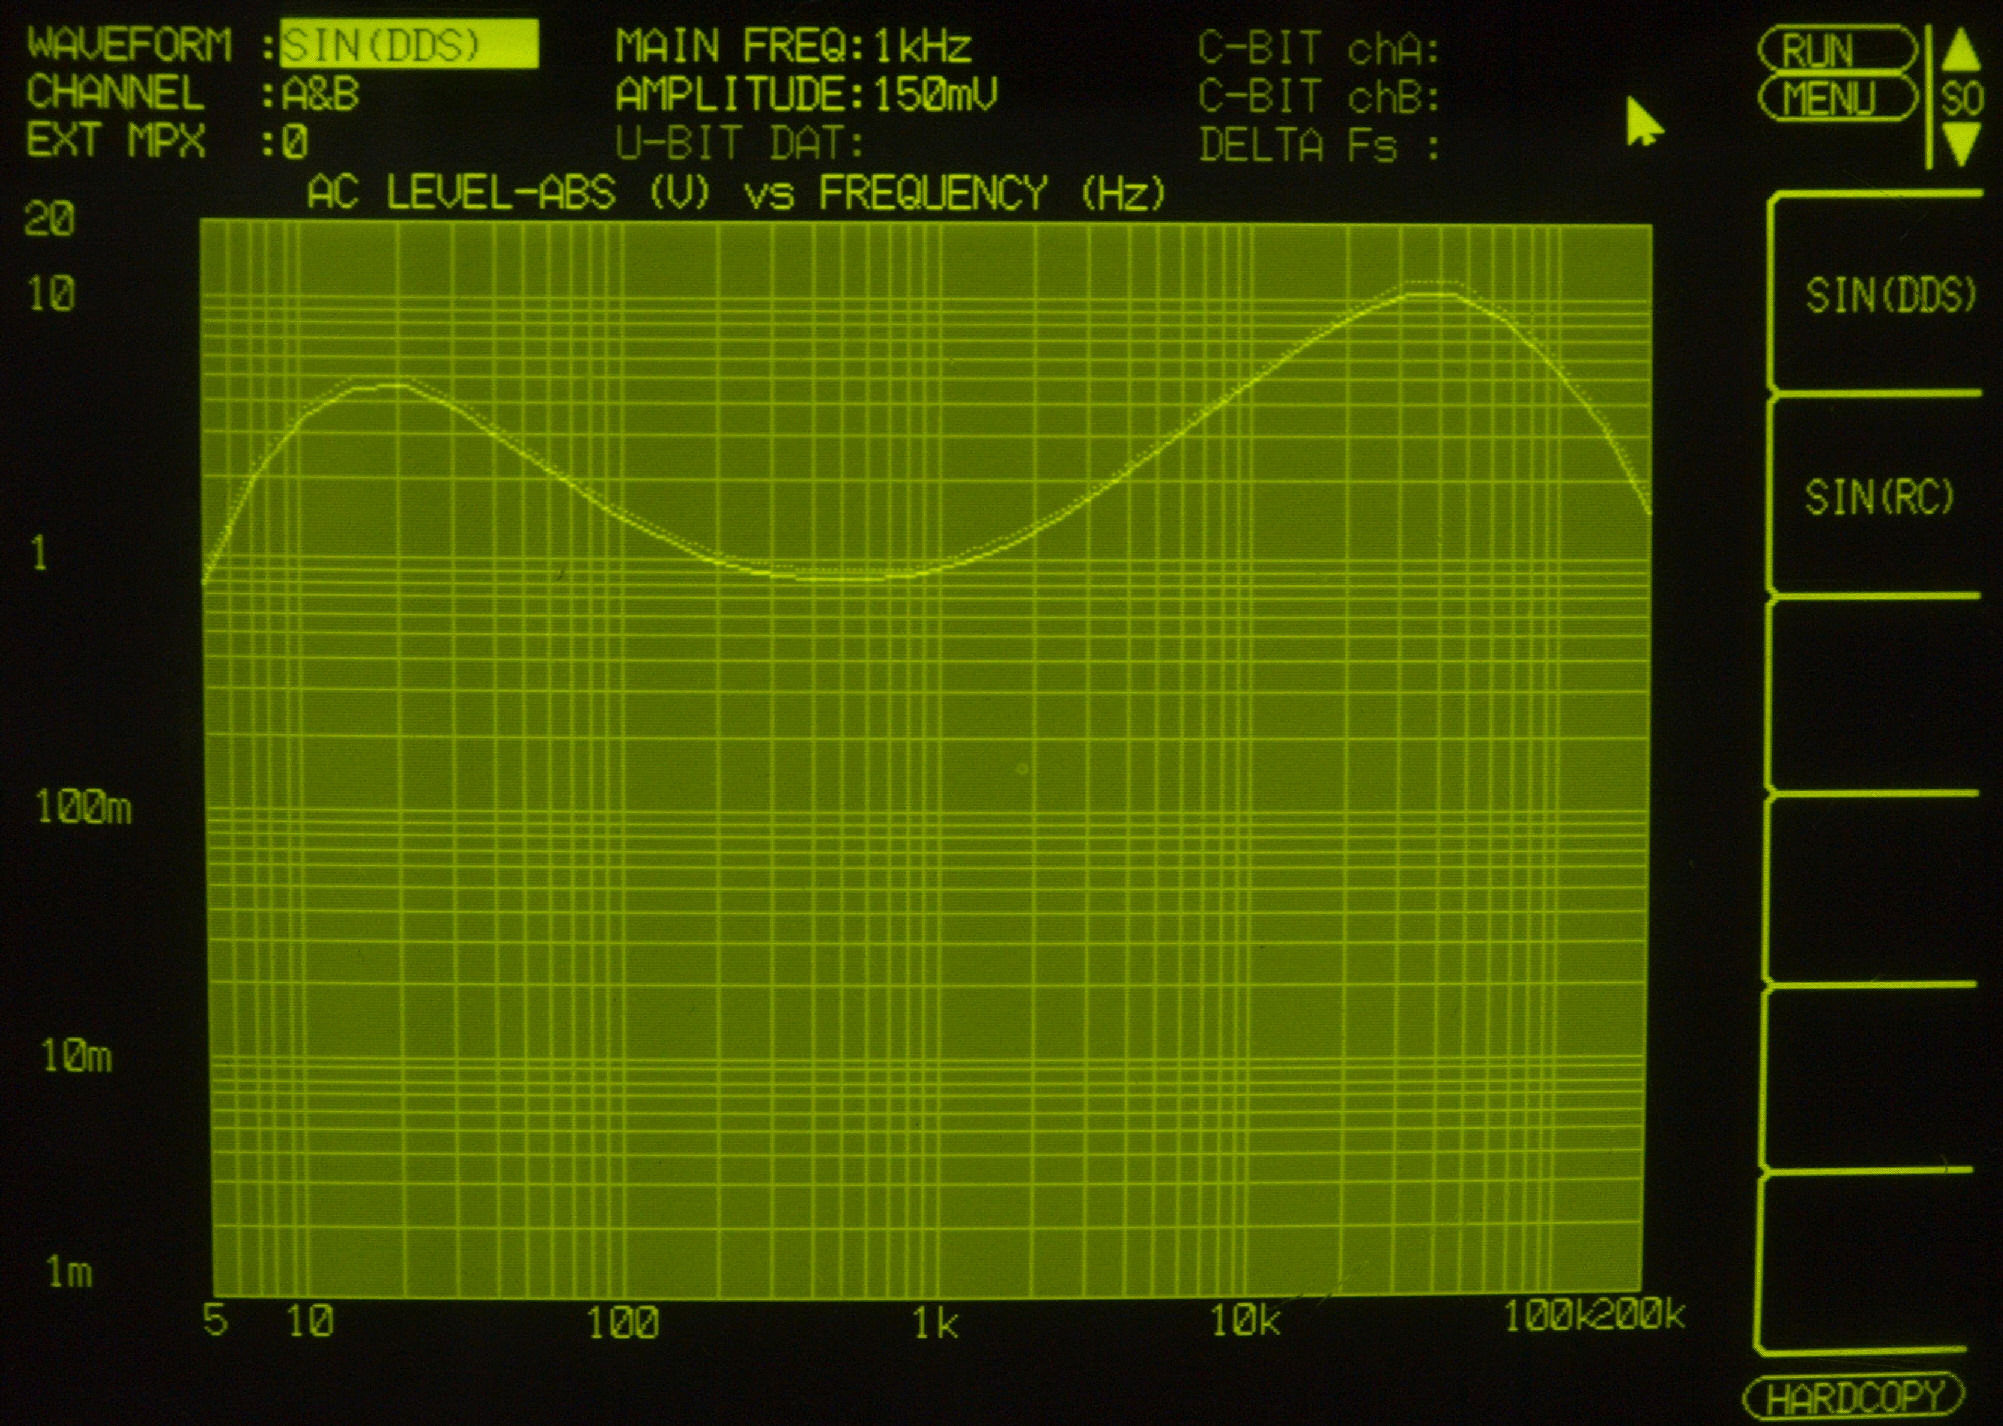The width and height of the screenshot is (2003, 1426).
Task: Click the SO label between arrows
Action: click(1962, 98)
